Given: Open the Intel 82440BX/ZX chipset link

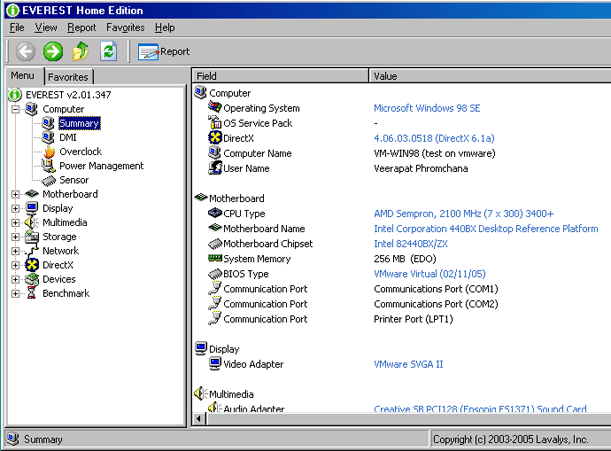Looking at the screenshot, I should [x=410, y=244].
